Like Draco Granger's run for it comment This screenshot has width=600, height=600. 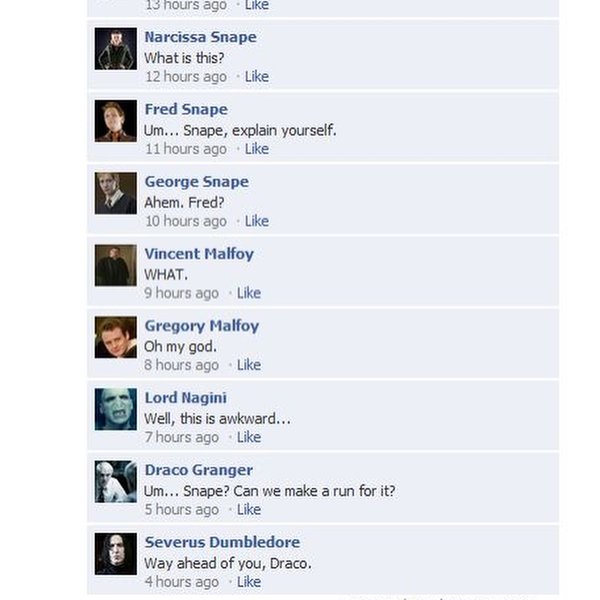249,509
